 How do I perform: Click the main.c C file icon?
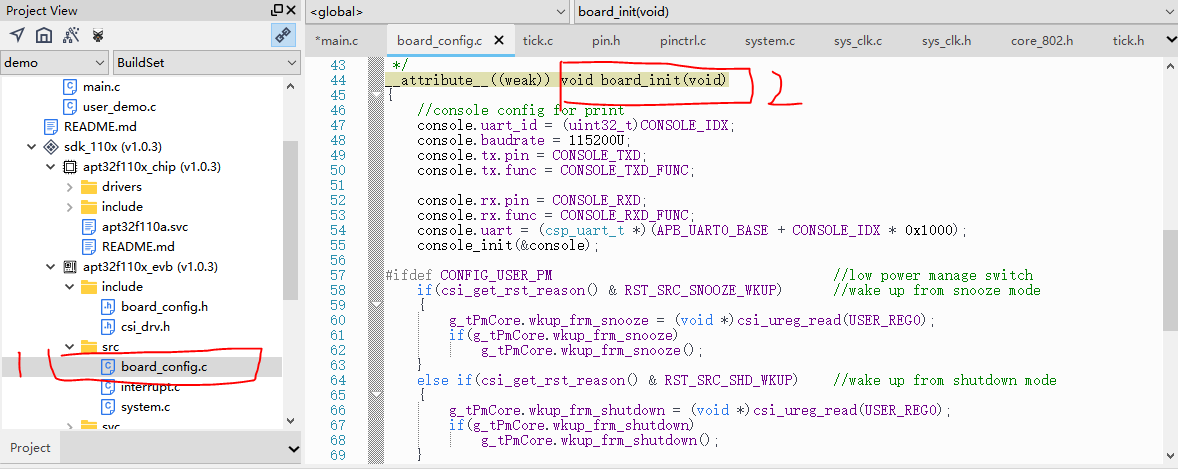[x=70, y=87]
